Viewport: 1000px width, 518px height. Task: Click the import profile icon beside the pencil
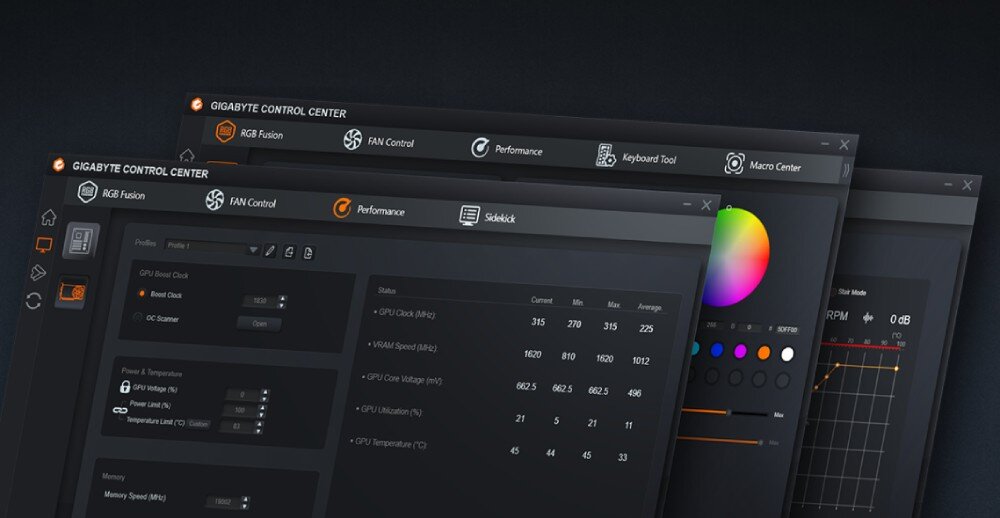tap(290, 252)
